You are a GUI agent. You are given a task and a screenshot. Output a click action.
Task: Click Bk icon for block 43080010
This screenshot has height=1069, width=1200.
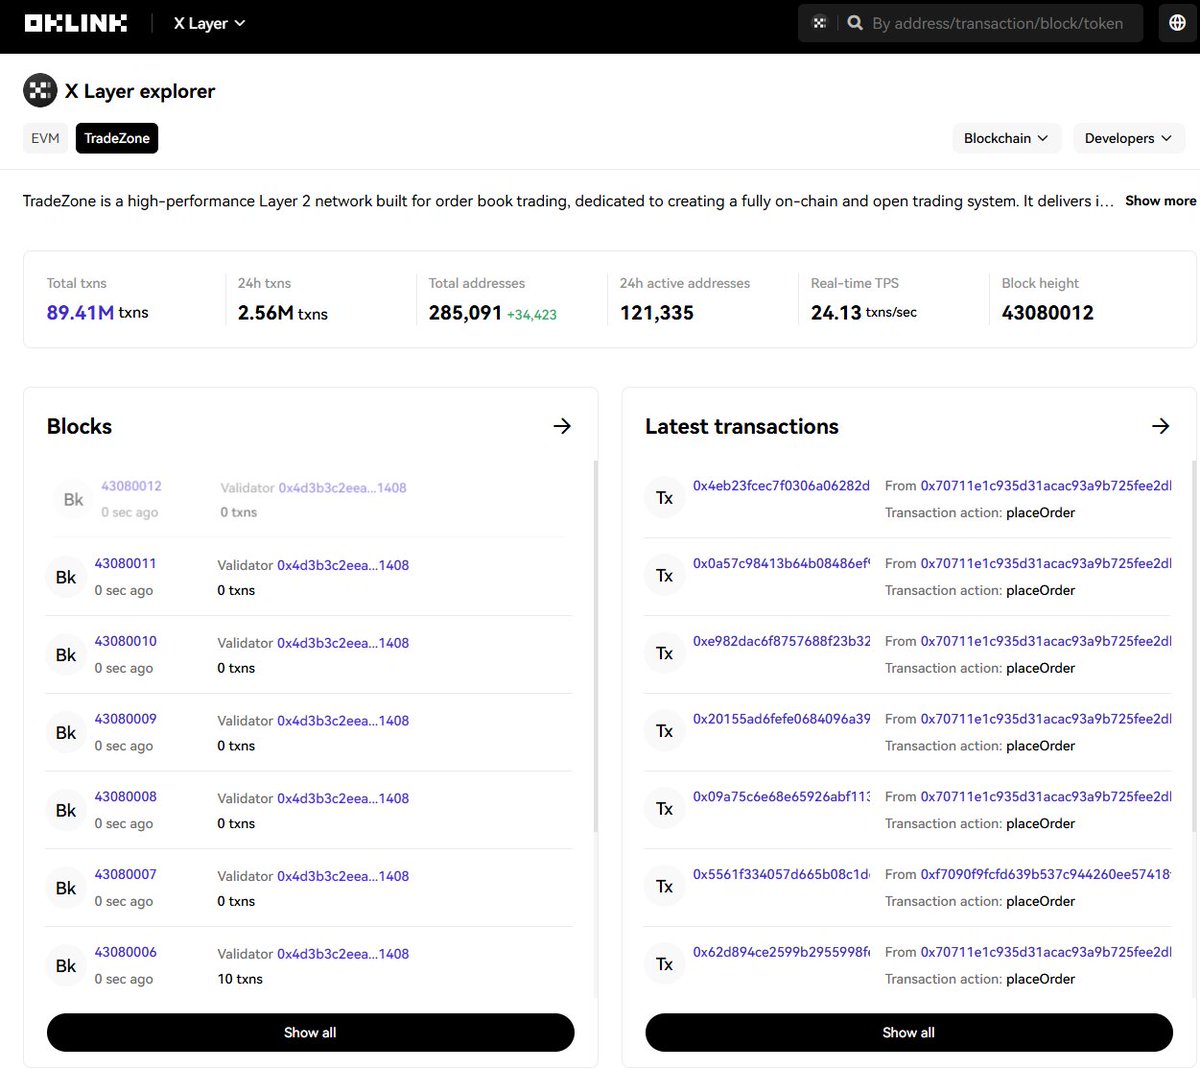pyautogui.click(x=66, y=655)
